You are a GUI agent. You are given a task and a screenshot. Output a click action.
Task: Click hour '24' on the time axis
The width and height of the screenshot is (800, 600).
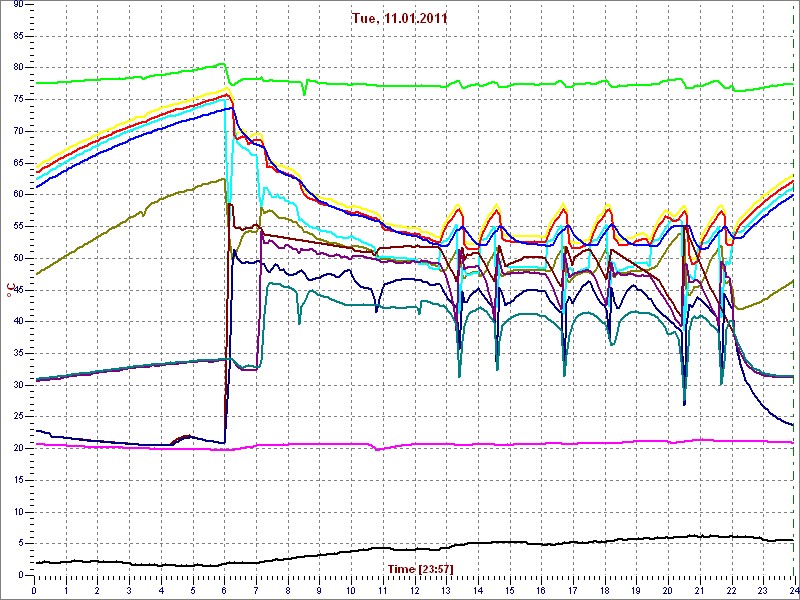pyautogui.click(x=793, y=590)
